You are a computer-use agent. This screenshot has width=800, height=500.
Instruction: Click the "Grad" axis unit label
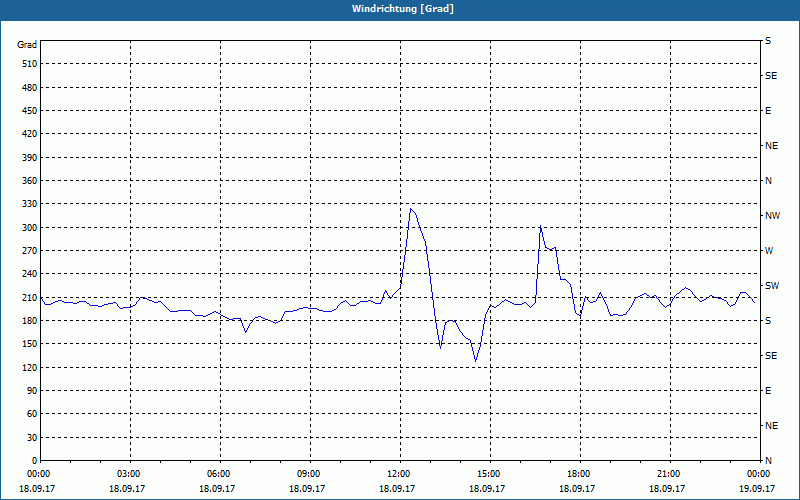[27, 45]
